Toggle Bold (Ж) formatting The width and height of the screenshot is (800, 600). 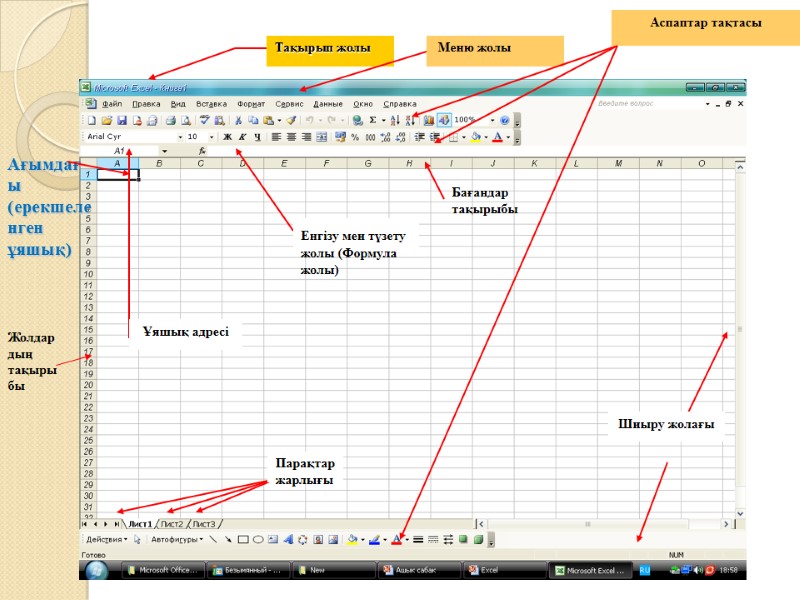click(x=228, y=137)
